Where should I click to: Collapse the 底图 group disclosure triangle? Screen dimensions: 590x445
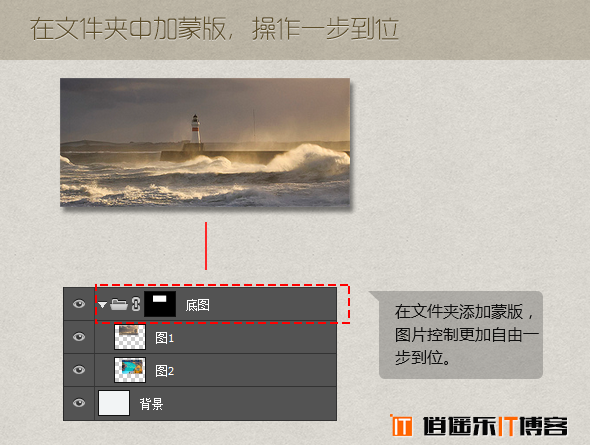pos(102,305)
